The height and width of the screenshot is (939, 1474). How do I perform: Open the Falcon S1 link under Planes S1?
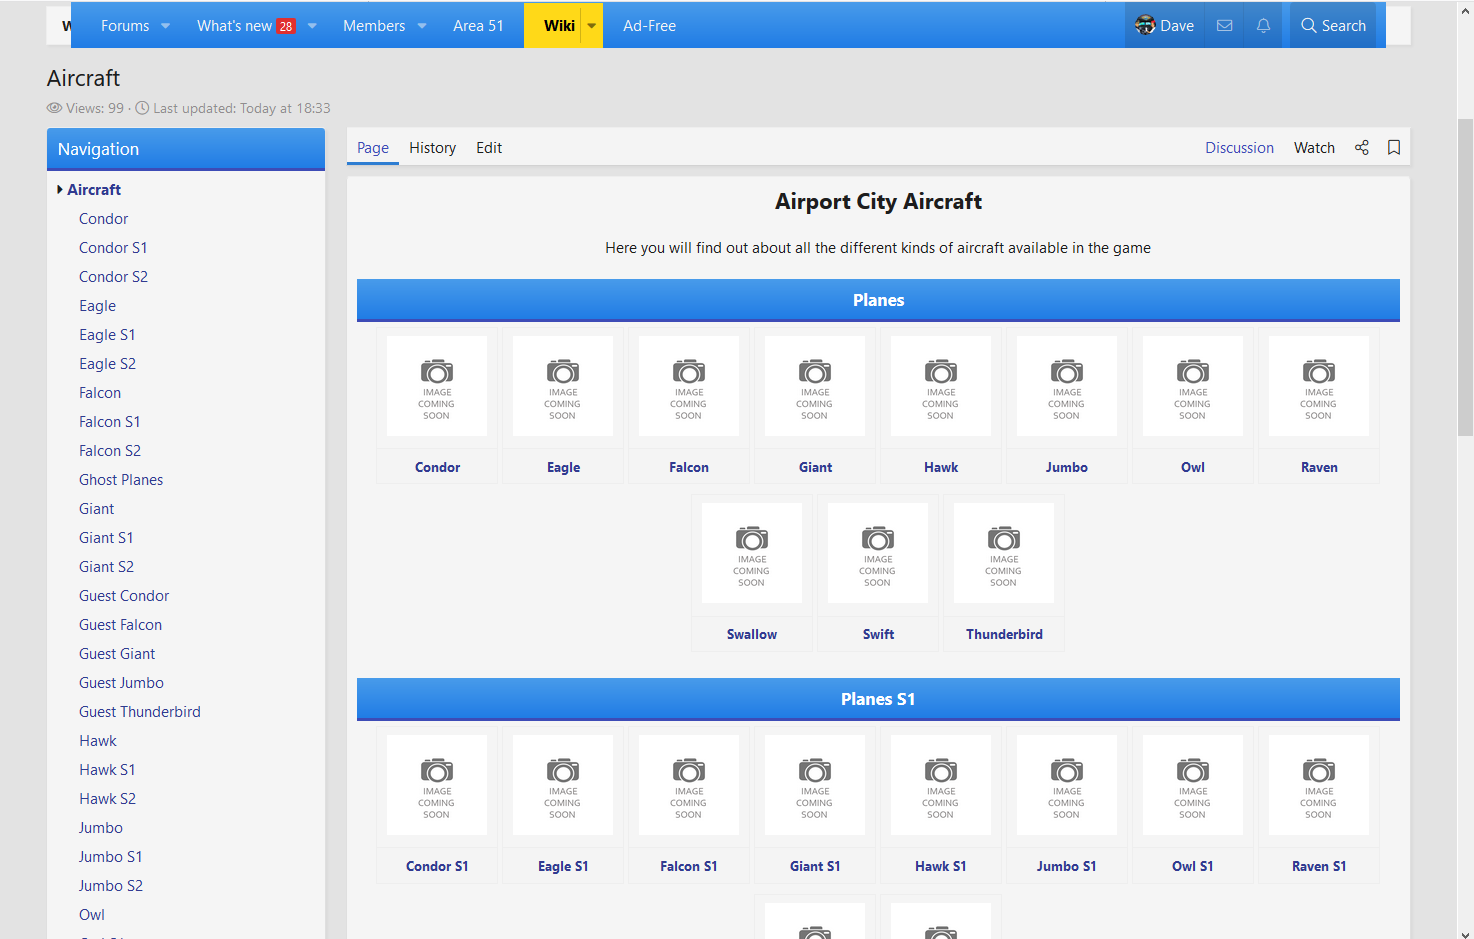point(689,866)
